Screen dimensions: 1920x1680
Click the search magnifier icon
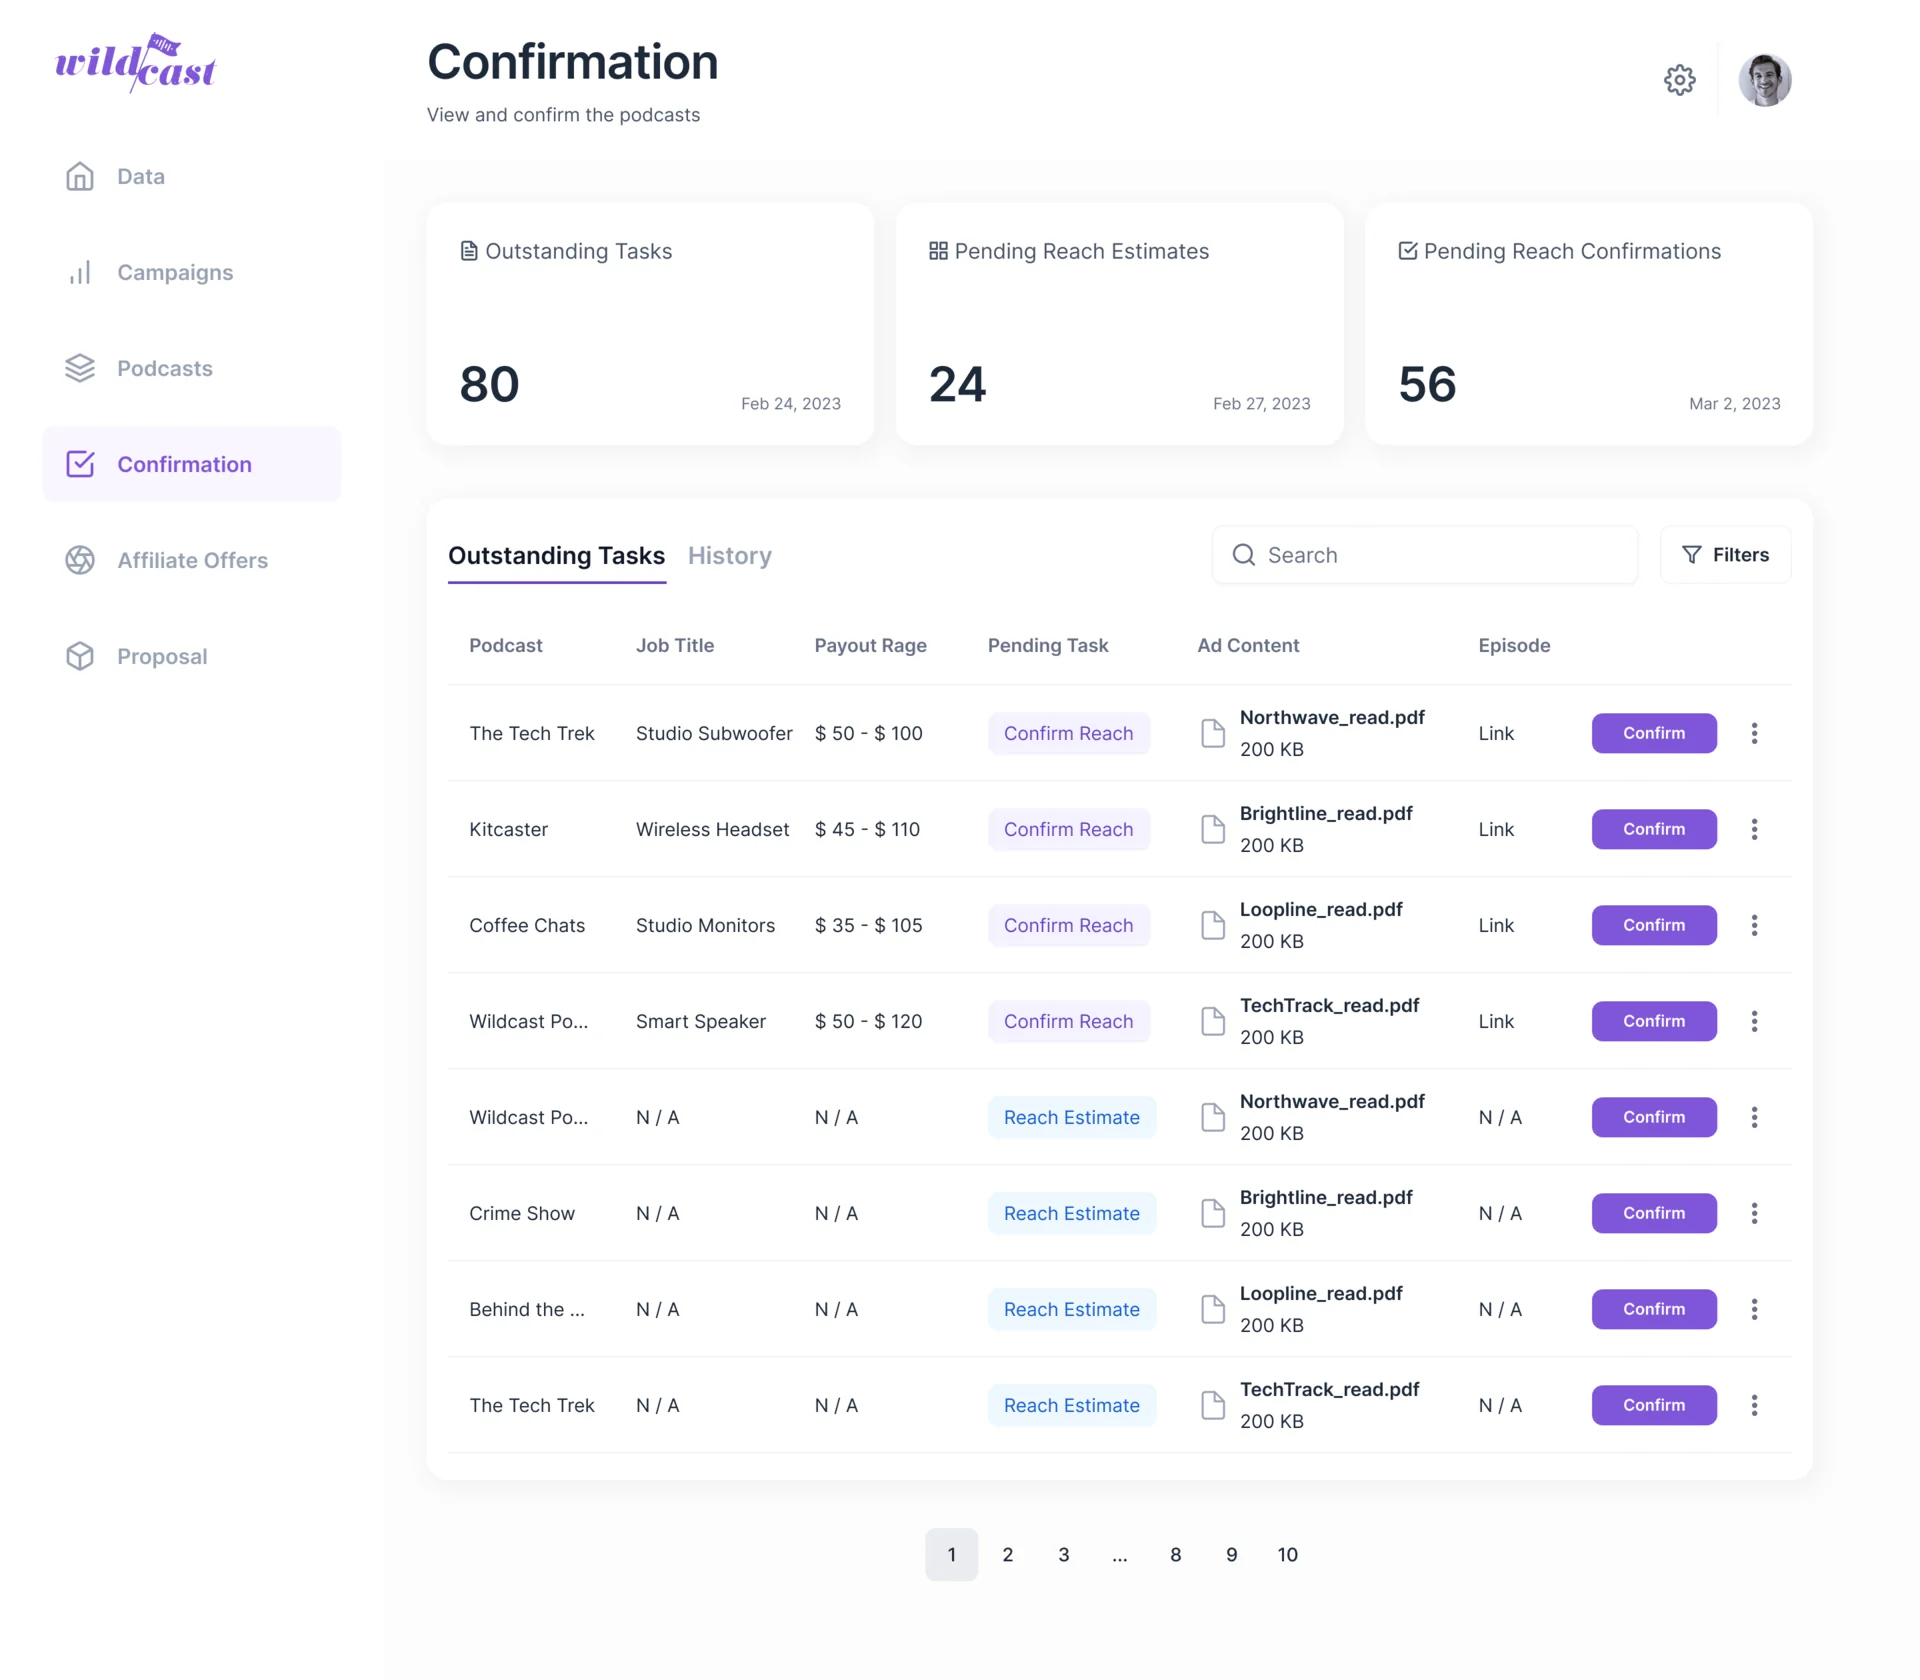coord(1243,555)
